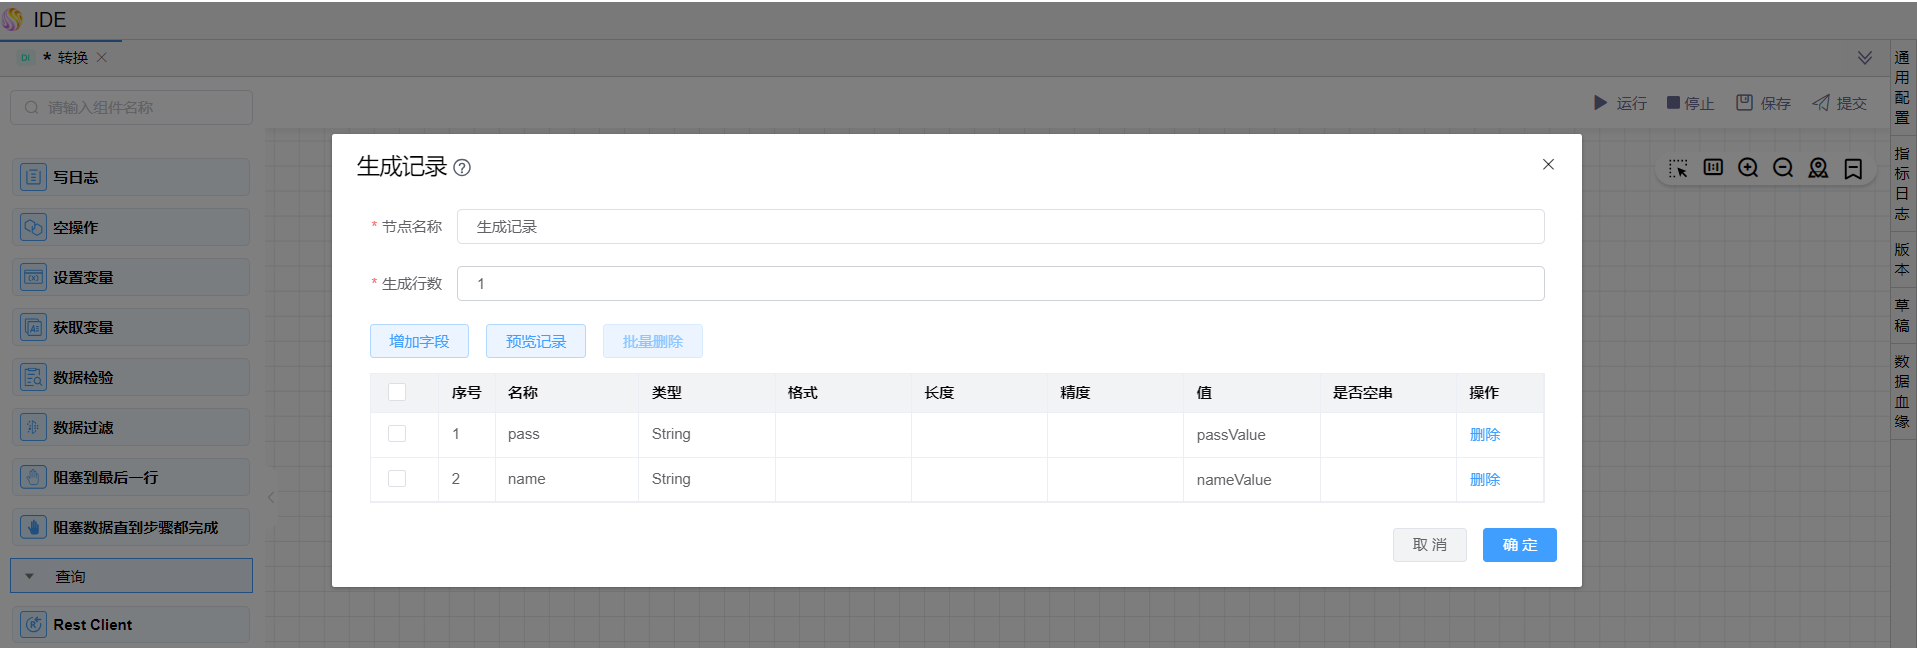Click the zoom out magnifier icon
The width and height of the screenshot is (1917, 648).
[x=1782, y=168]
